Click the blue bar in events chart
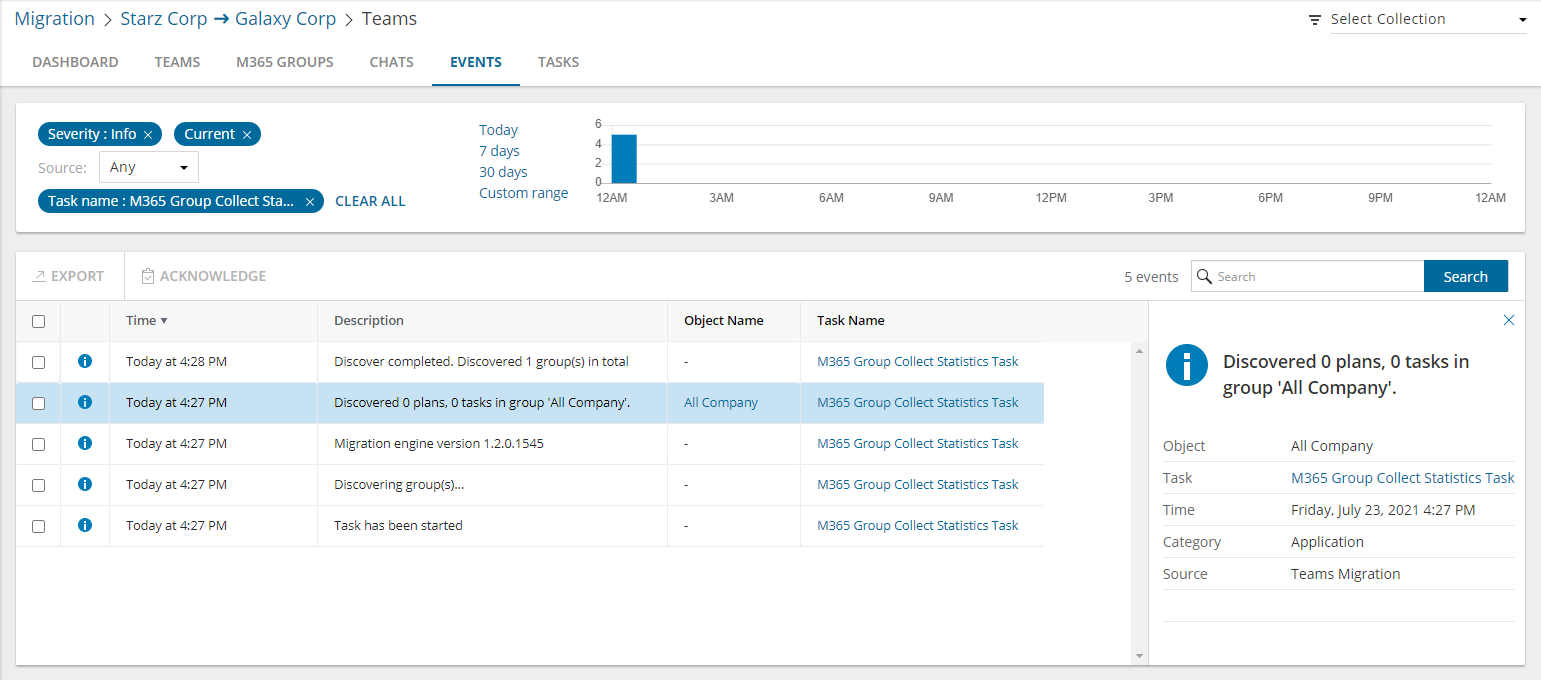Image resolution: width=1541 pixels, height=680 pixels. coord(624,159)
